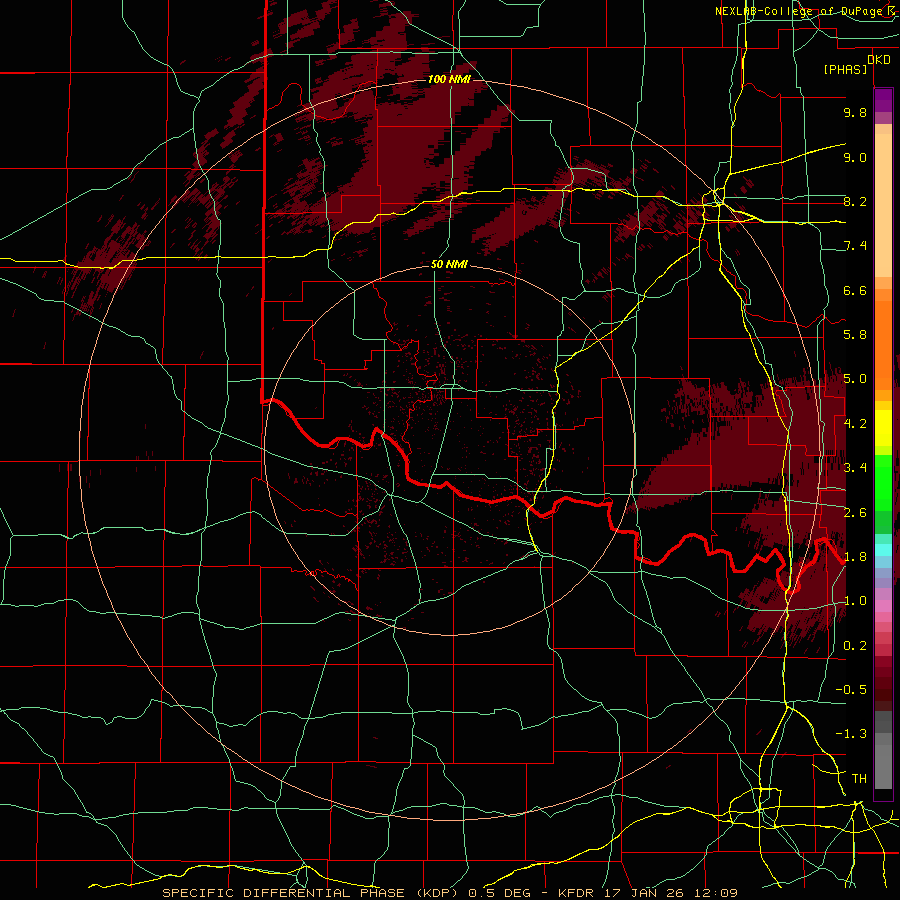Click the 2.6 value on the color scale
Viewport: 900px width, 900px height.
pyautogui.click(x=855, y=513)
